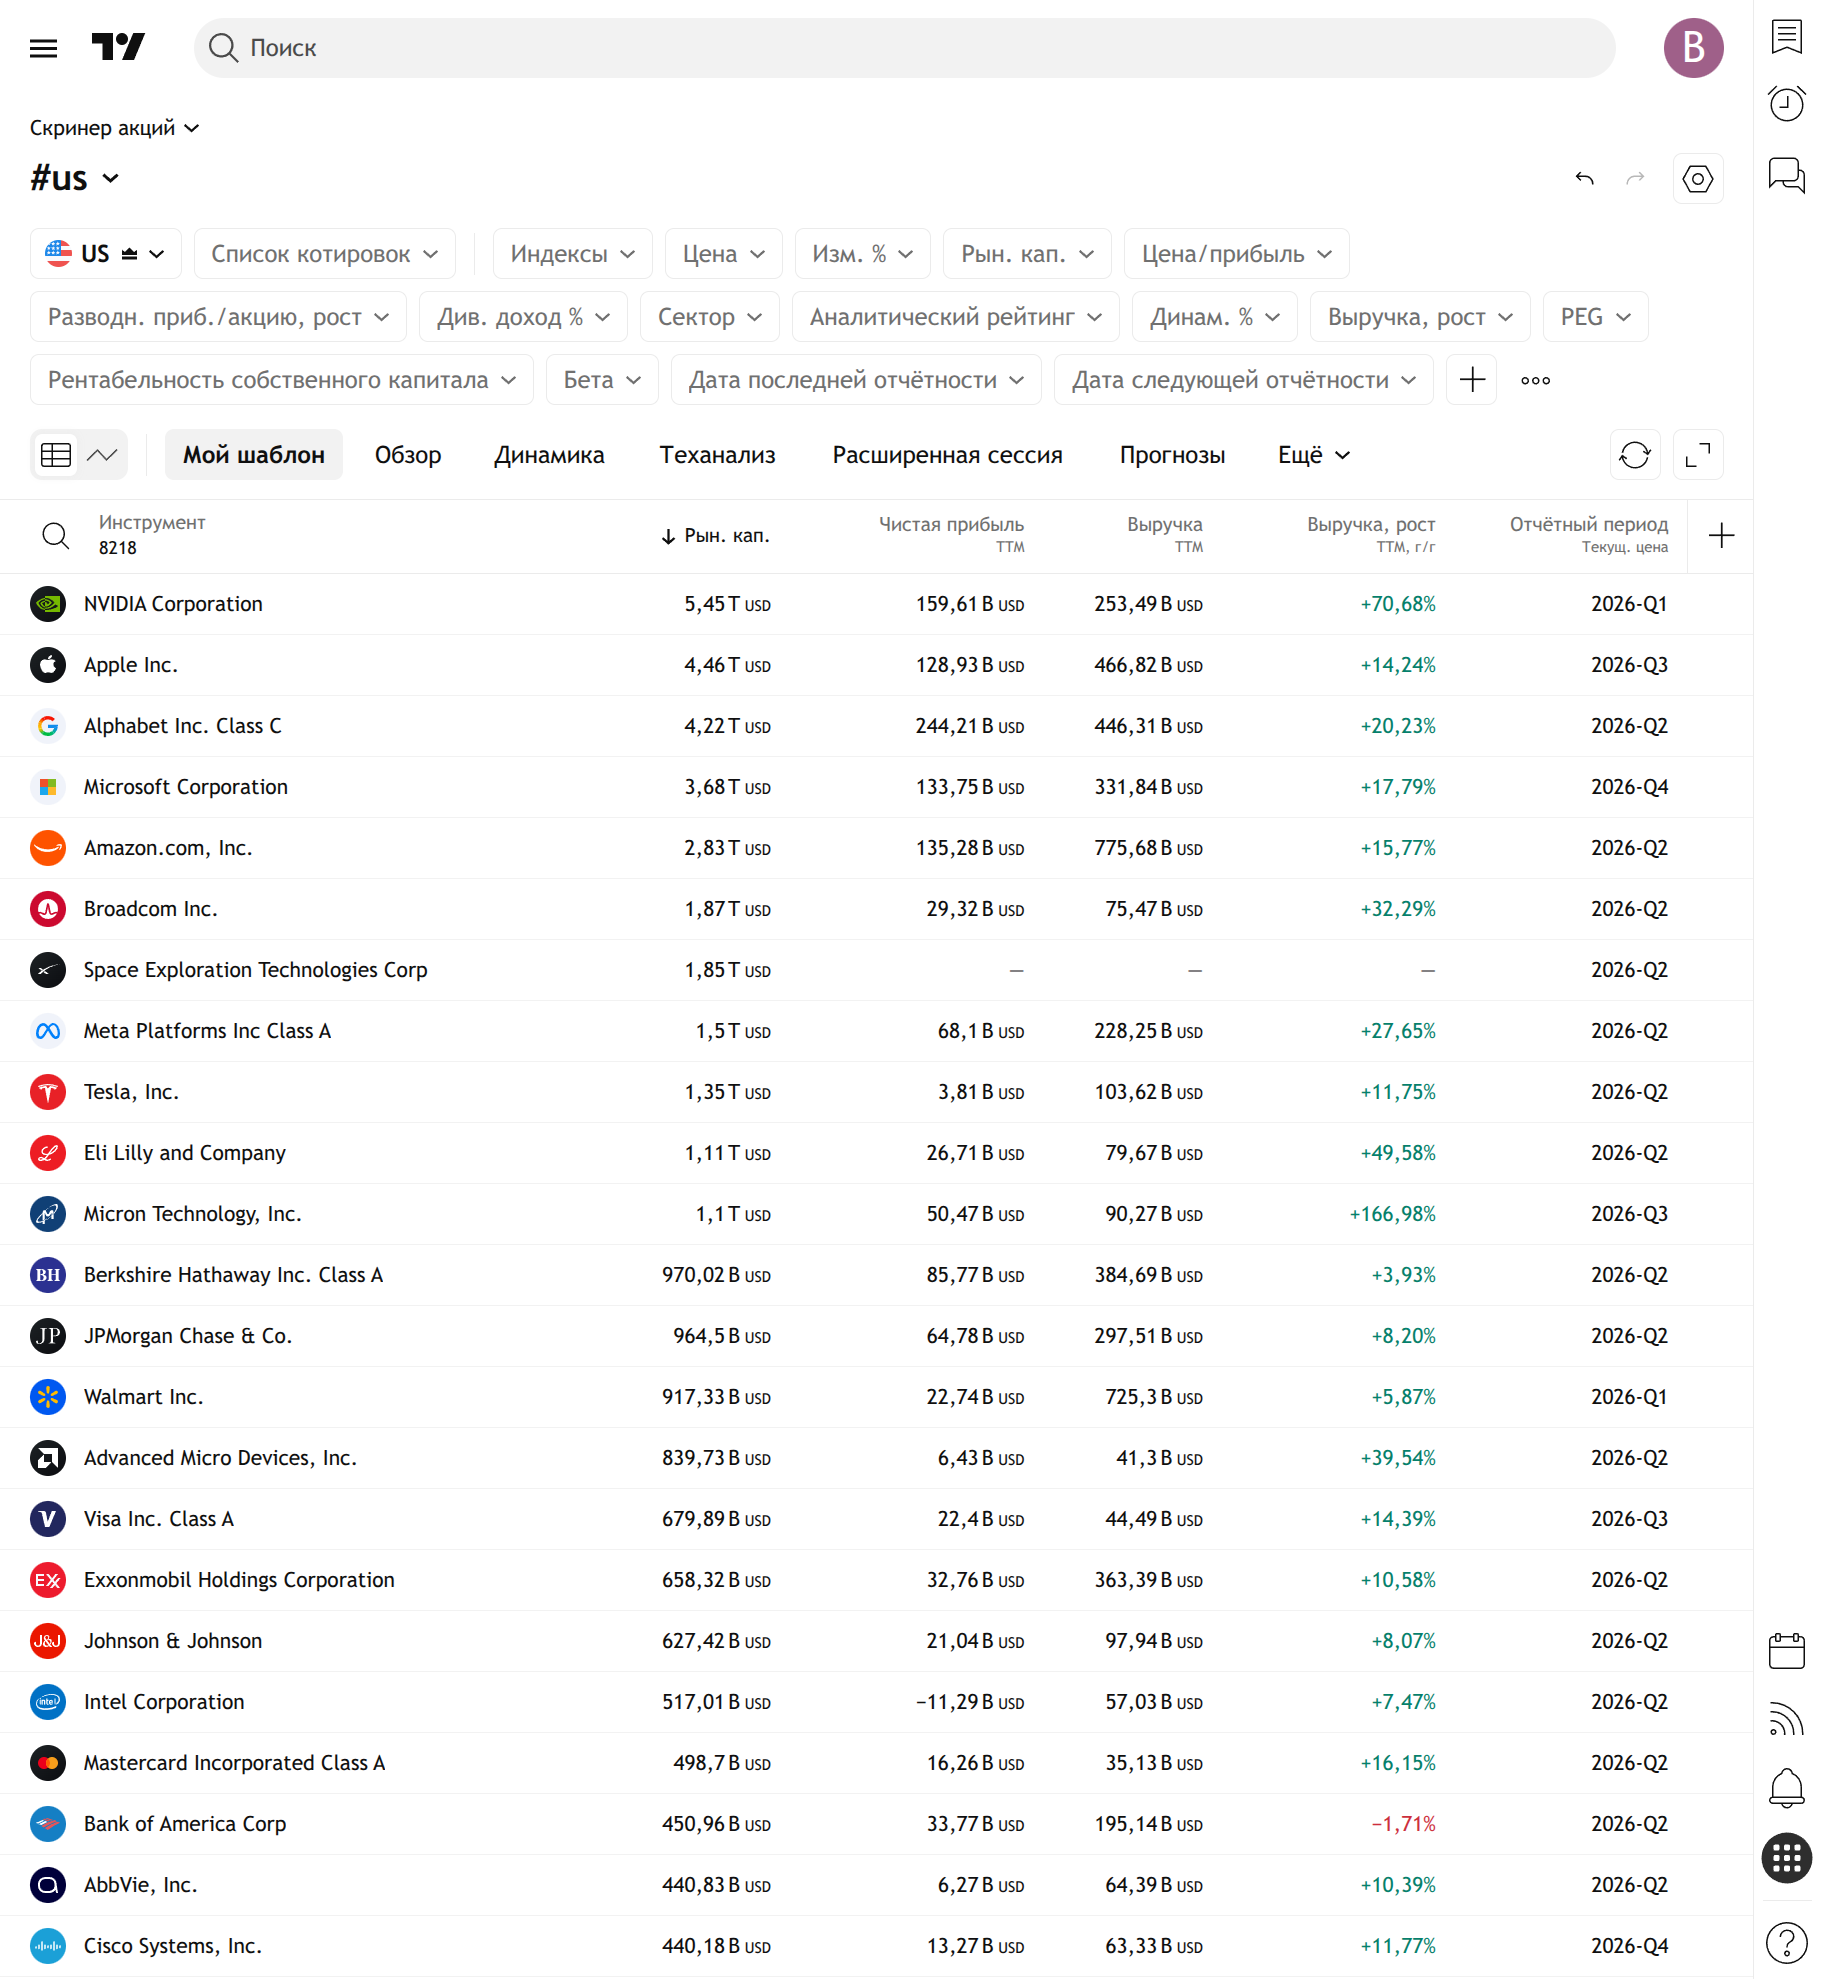
Task: Click Intel net income −11,29 B
Action: [x=969, y=1702]
